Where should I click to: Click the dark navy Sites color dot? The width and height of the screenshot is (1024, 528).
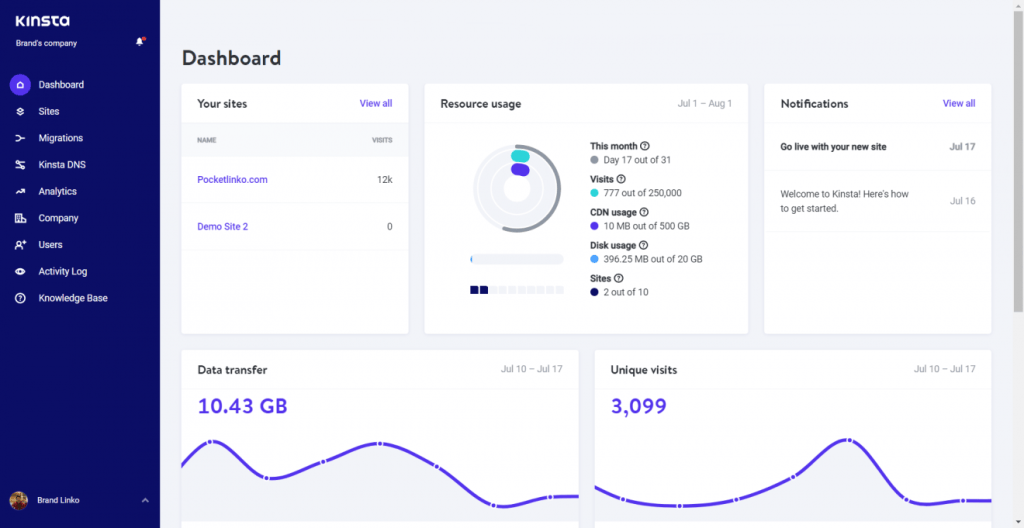pyautogui.click(x=594, y=292)
